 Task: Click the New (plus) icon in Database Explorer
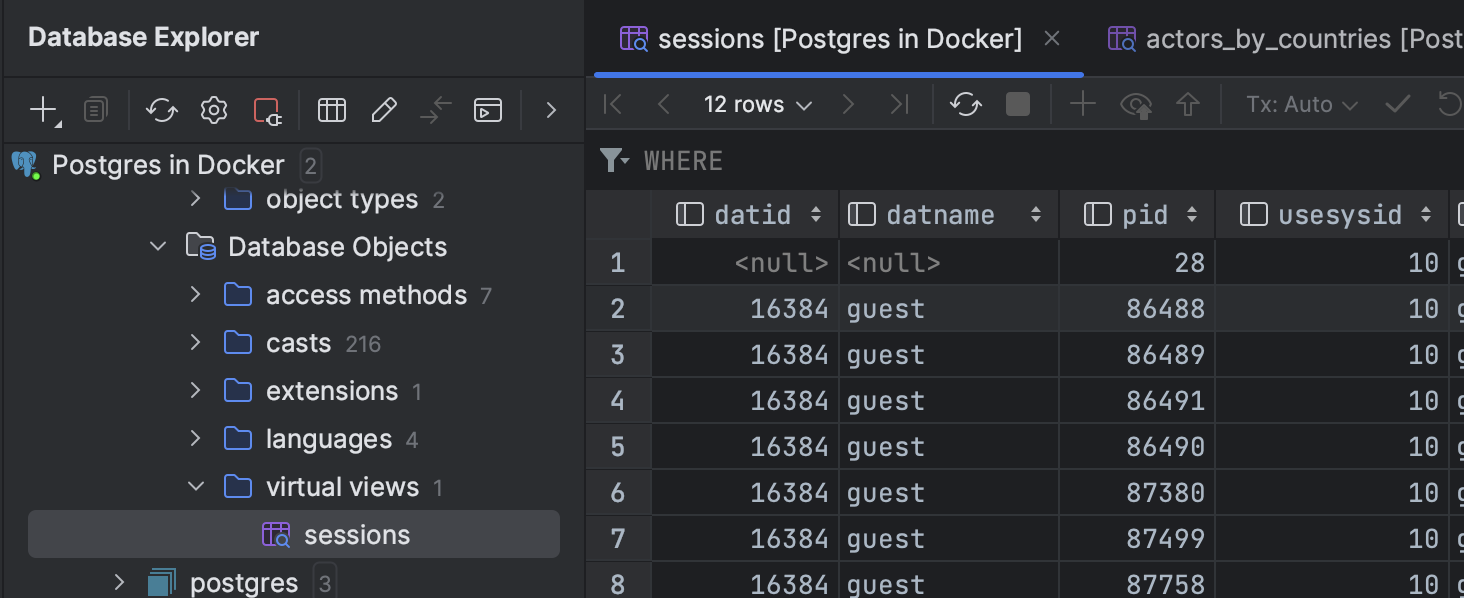[x=43, y=110]
